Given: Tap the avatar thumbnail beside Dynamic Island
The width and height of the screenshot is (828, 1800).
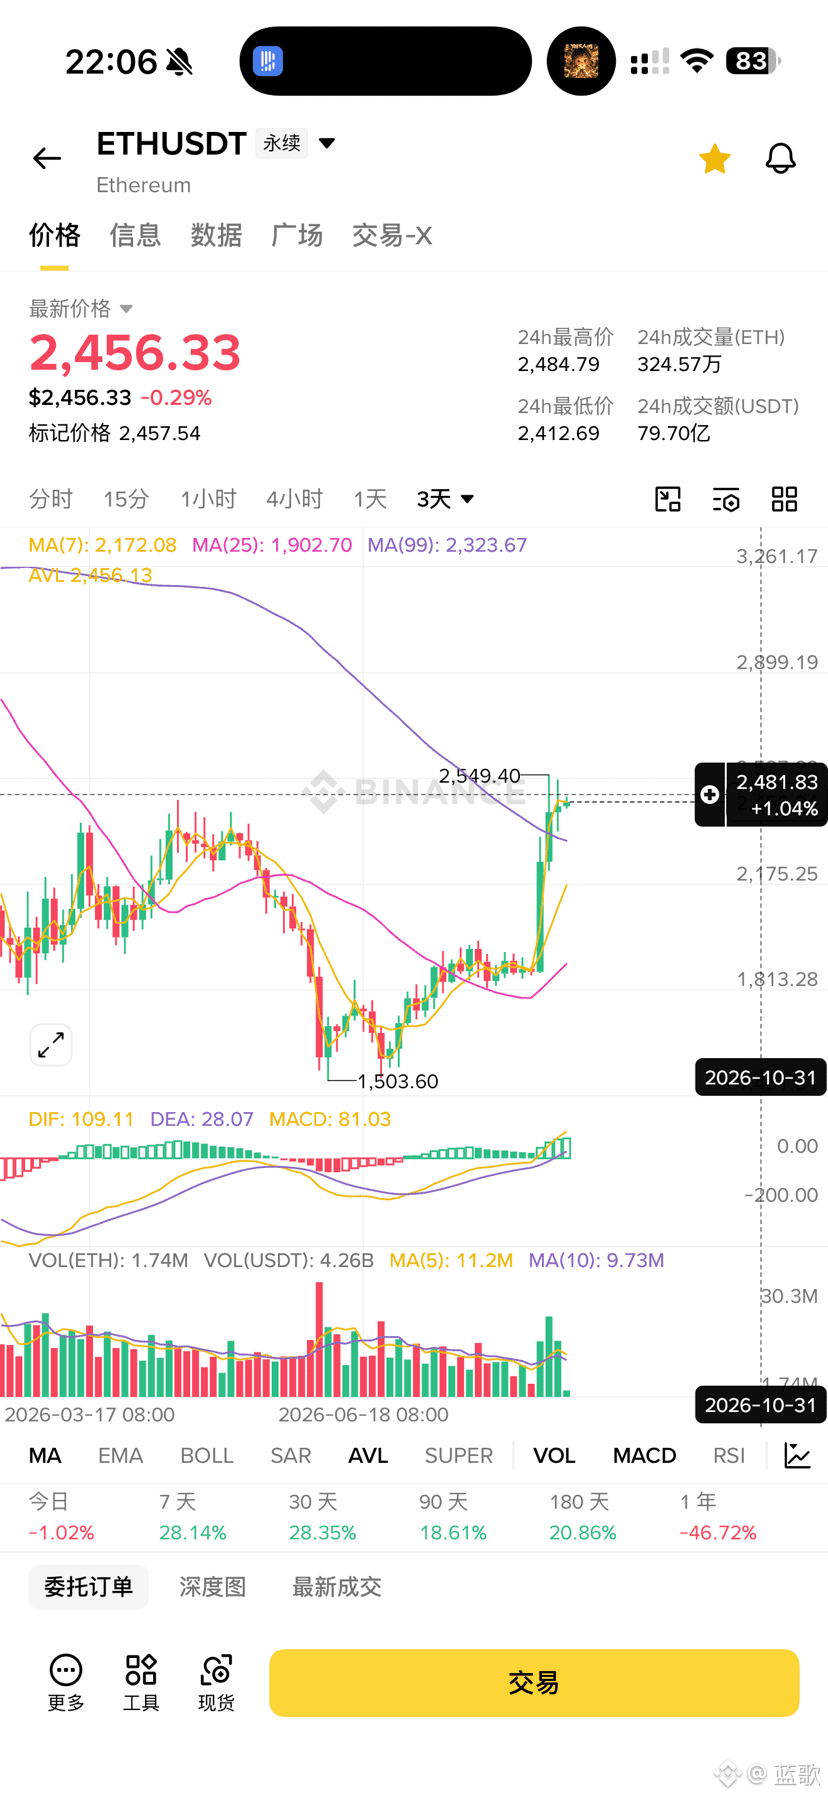Looking at the screenshot, I should [581, 61].
